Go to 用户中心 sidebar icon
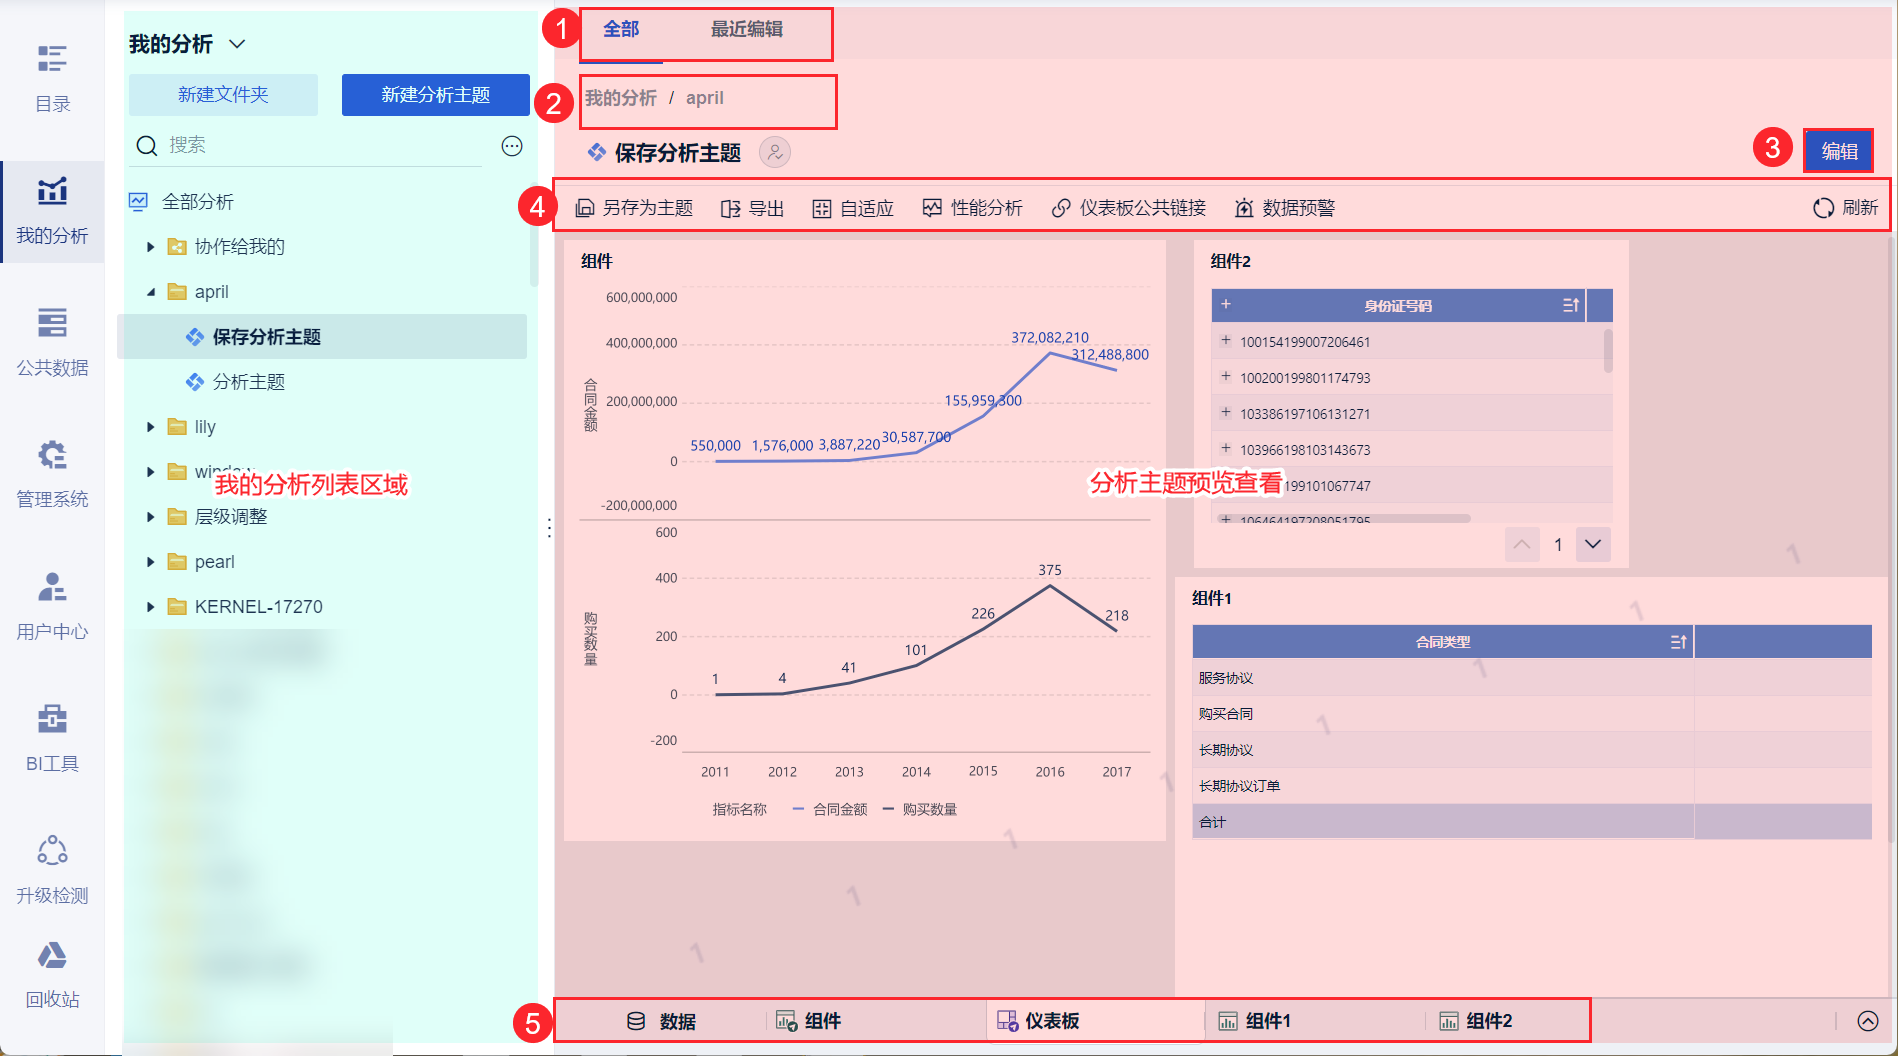 (x=52, y=587)
